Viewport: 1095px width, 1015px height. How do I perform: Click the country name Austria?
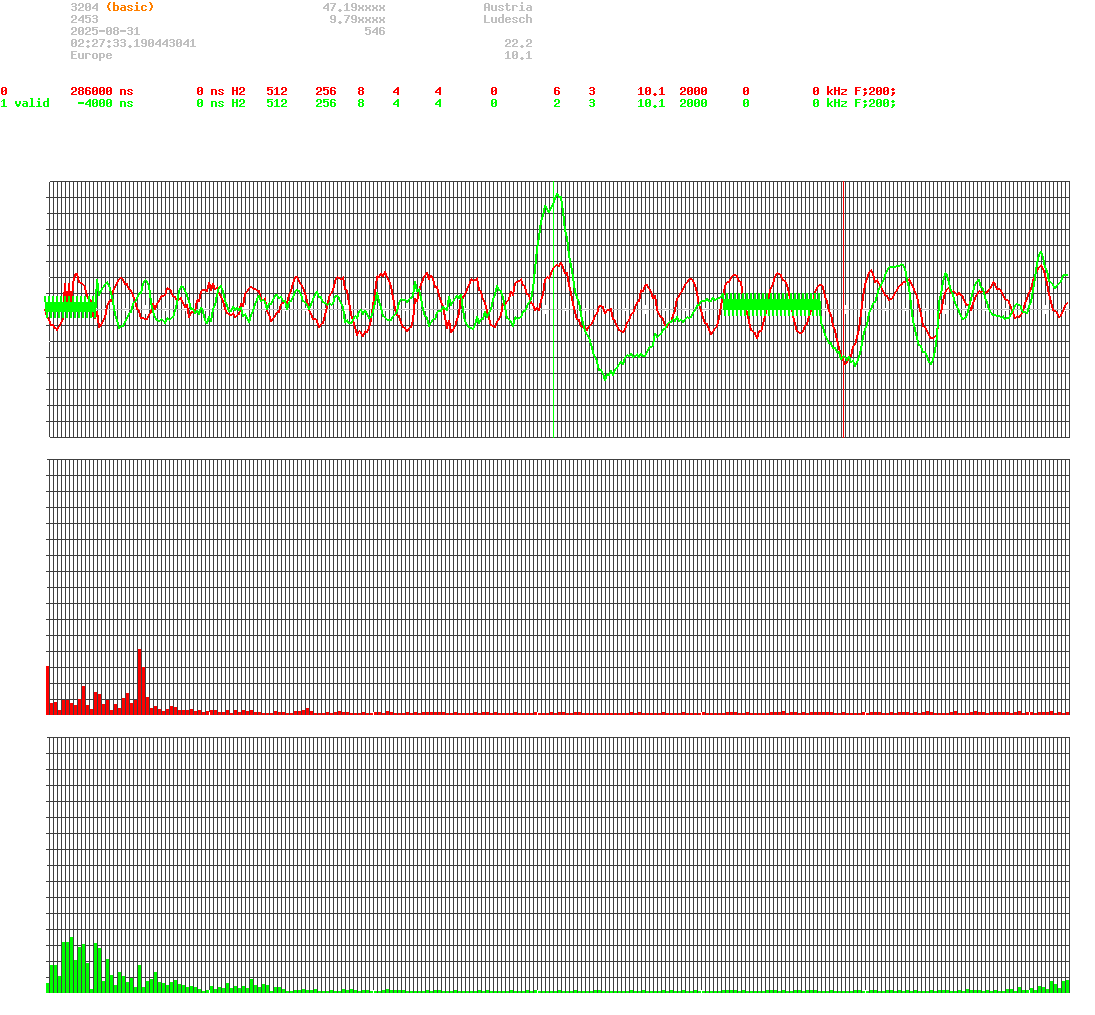tap(508, 7)
